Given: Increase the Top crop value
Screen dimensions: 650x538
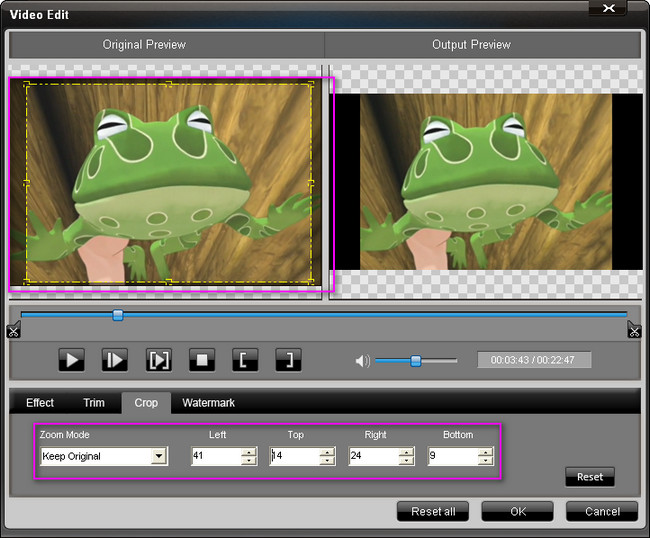Looking at the screenshot, I should pos(327,452).
